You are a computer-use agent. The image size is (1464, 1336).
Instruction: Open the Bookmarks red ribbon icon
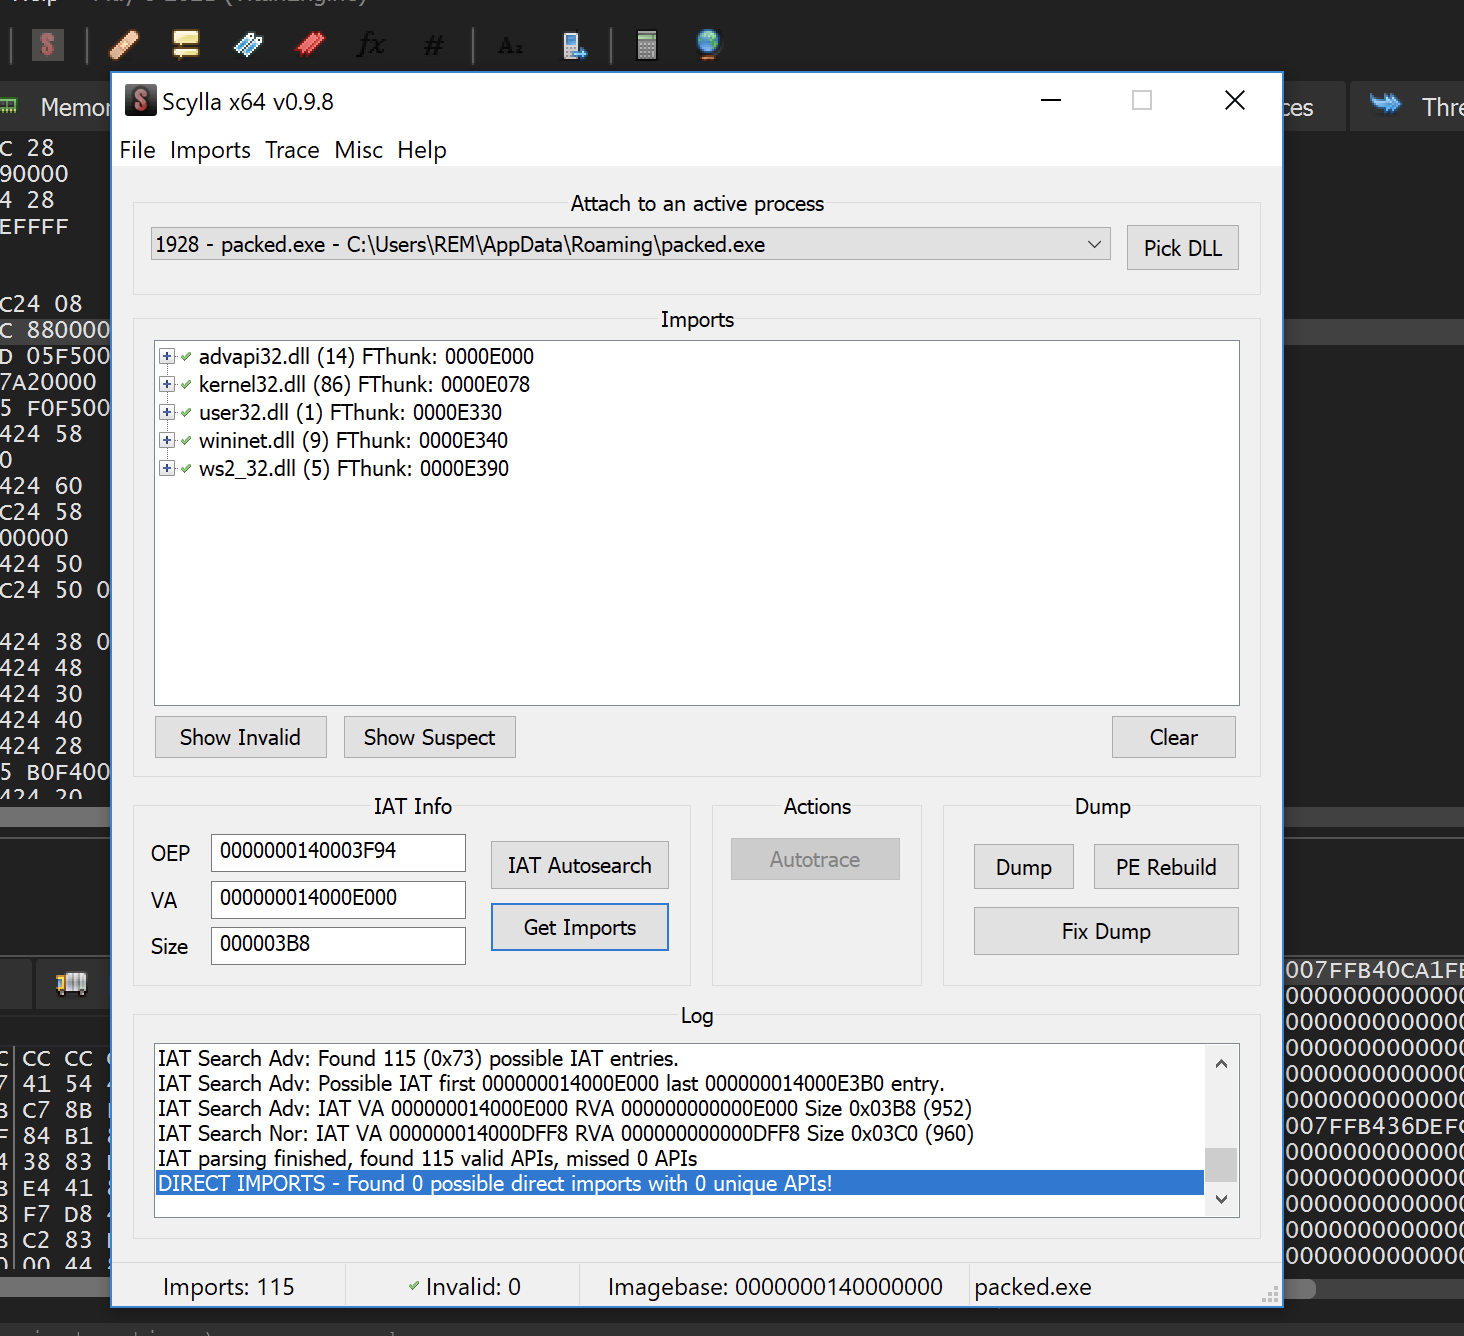[x=310, y=45]
